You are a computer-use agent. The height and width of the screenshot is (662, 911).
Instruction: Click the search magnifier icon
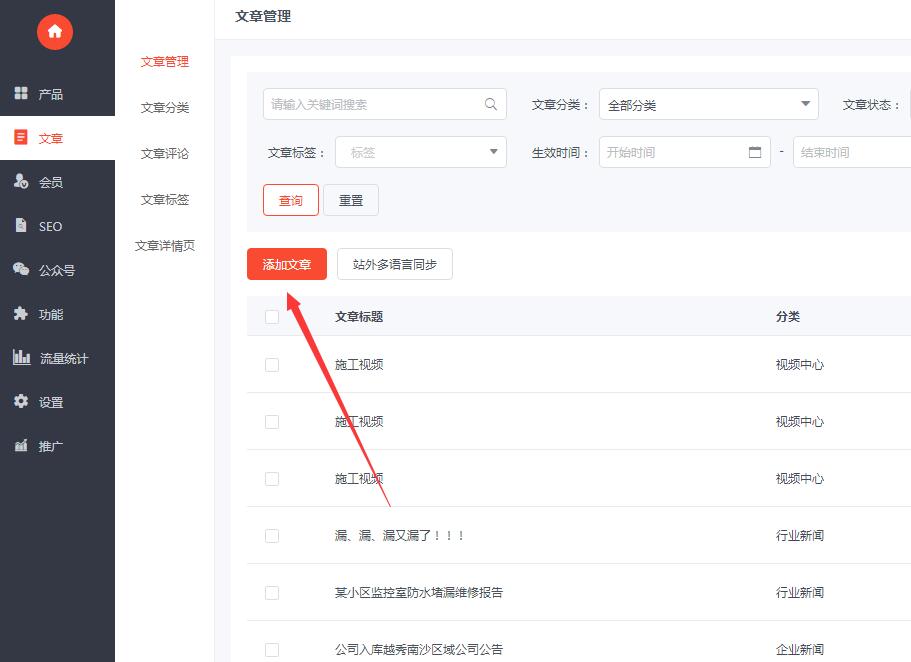491,104
